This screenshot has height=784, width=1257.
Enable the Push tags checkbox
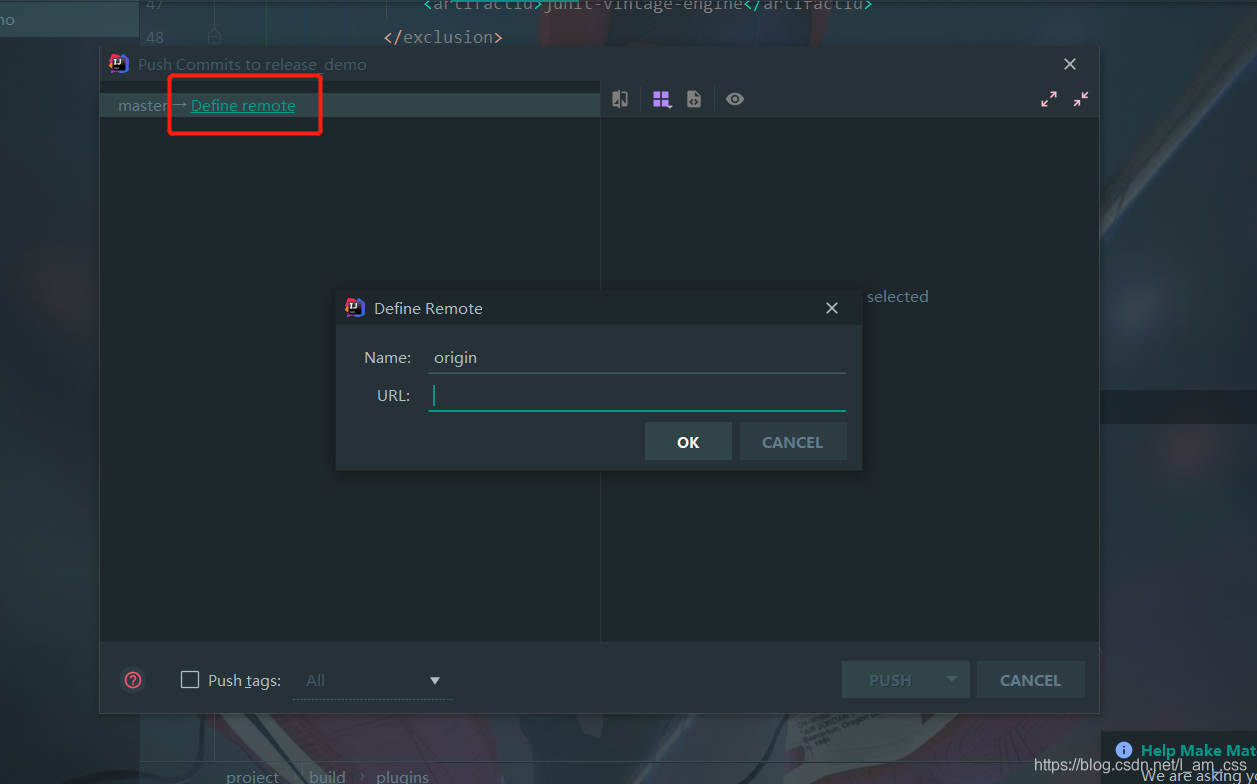pyautogui.click(x=190, y=680)
